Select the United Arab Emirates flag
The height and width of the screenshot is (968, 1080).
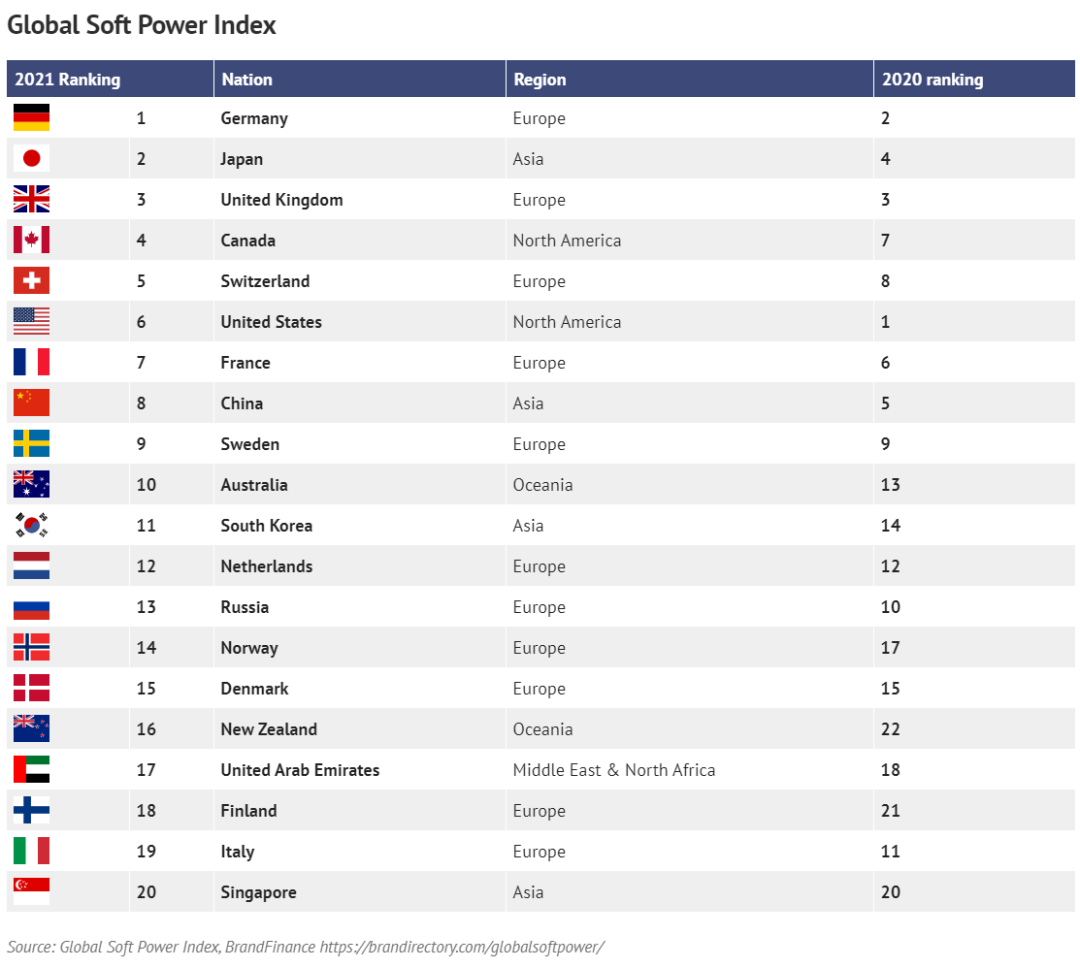[32, 770]
